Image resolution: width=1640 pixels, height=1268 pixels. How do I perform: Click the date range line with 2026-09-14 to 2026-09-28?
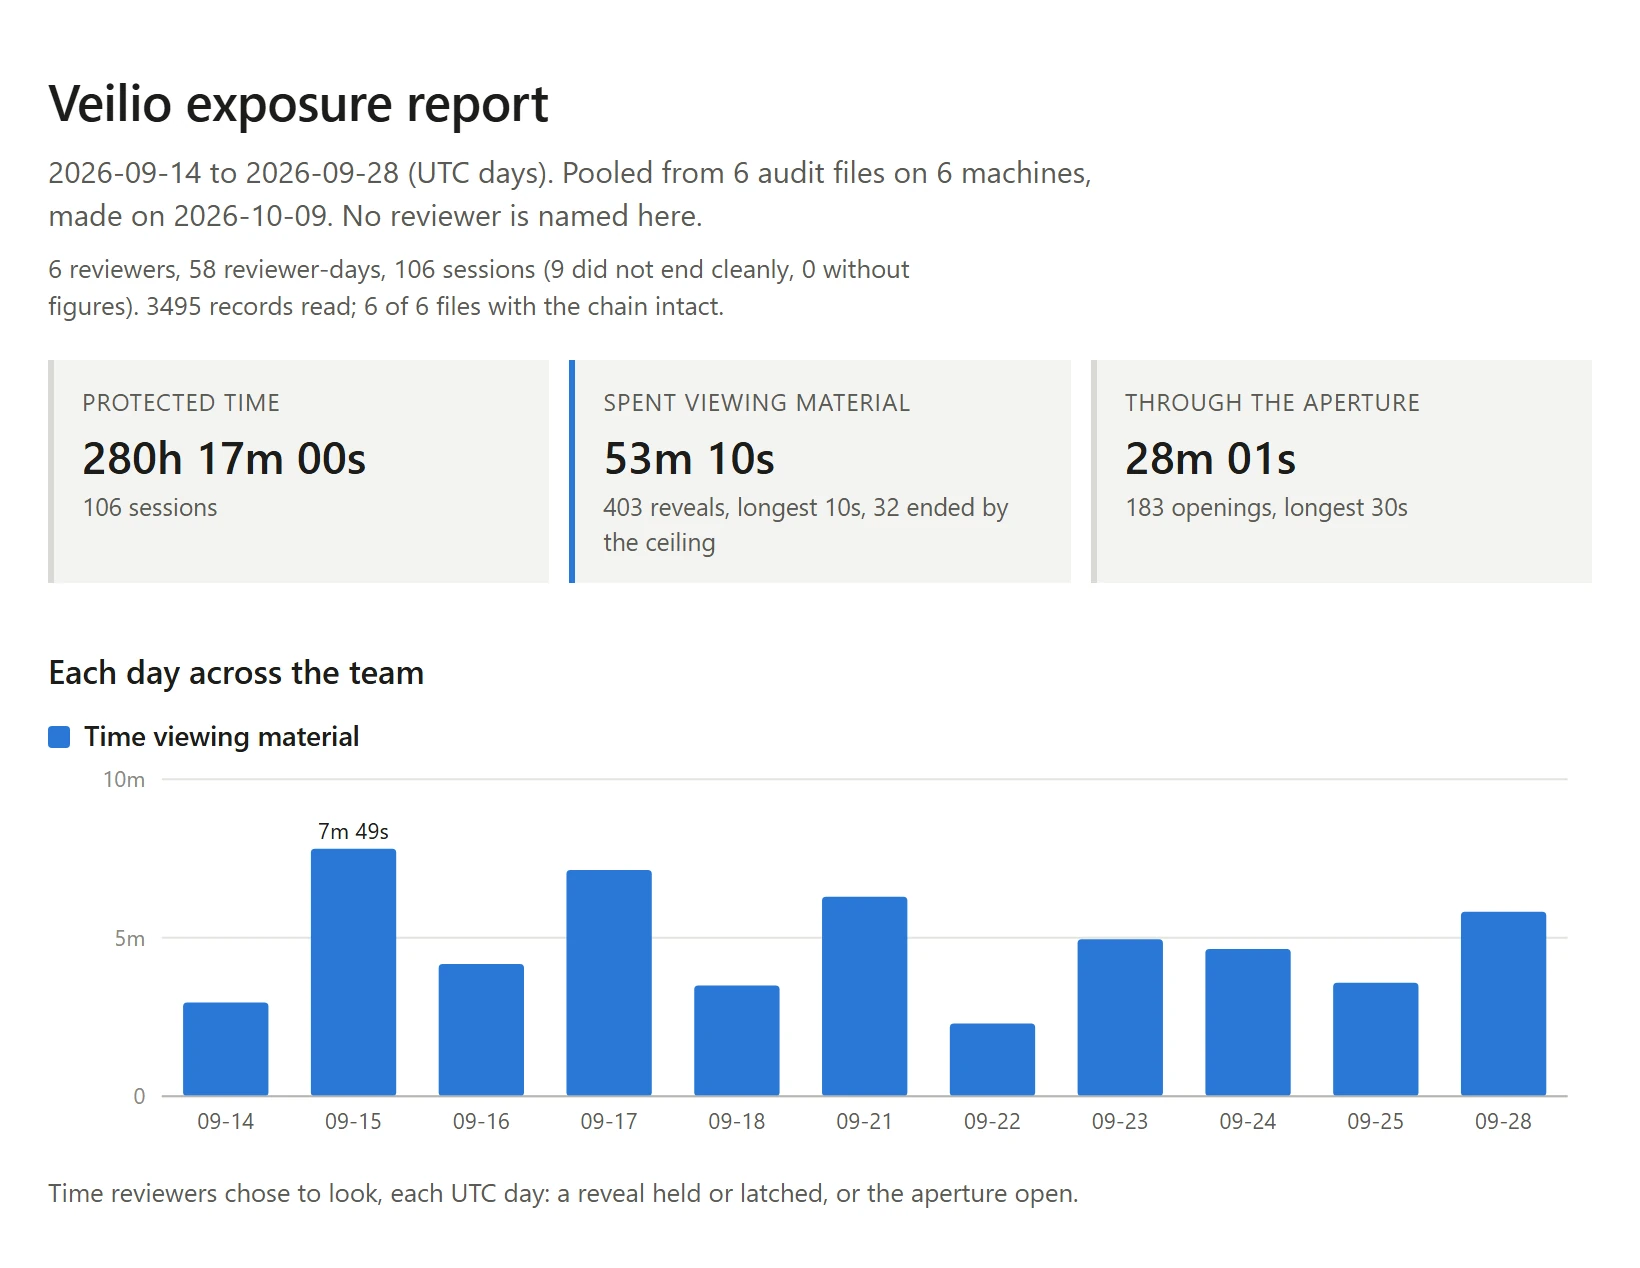(570, 194)
